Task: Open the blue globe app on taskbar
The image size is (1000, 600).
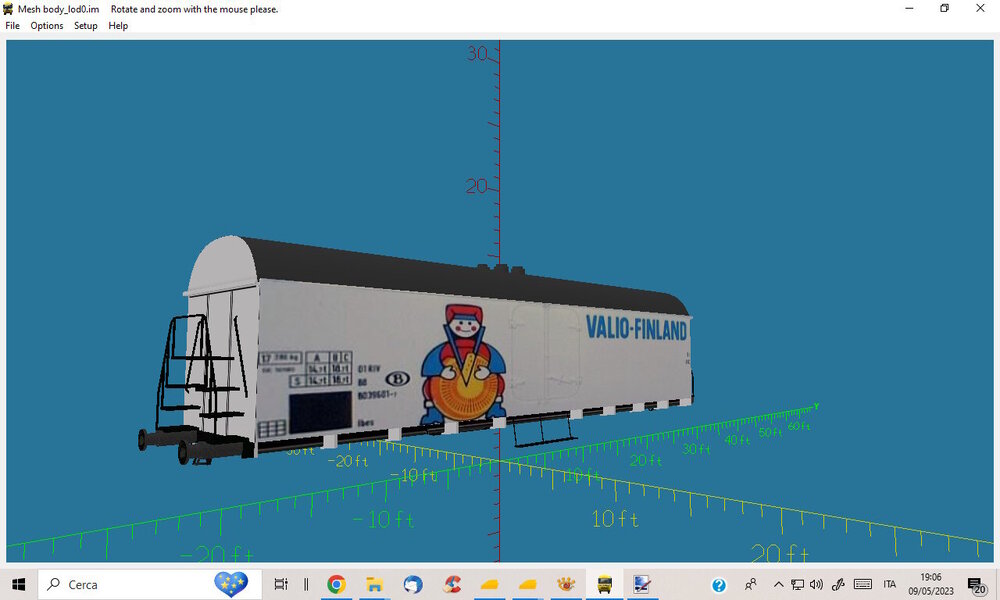Action: pyautogui.click(x=413, y=584)
